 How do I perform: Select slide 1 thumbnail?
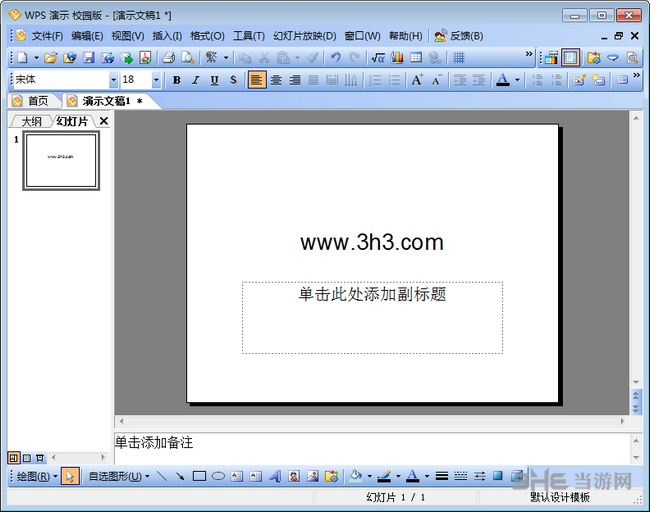[61, 160]
